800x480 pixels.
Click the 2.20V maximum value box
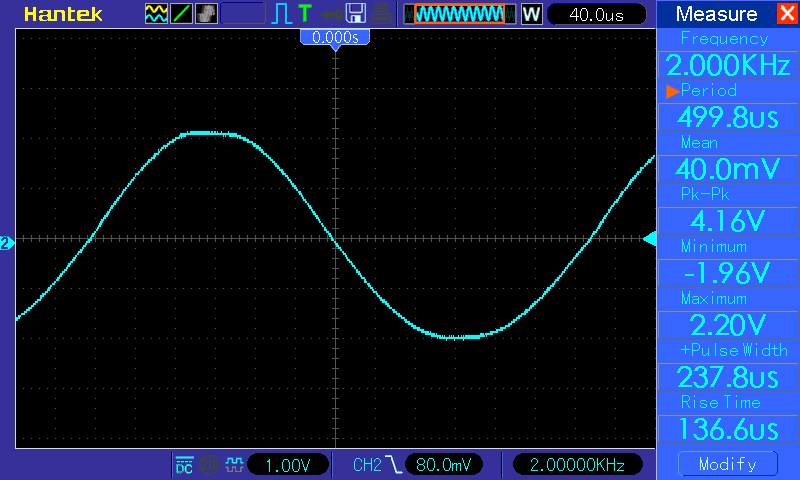[728, 325]
